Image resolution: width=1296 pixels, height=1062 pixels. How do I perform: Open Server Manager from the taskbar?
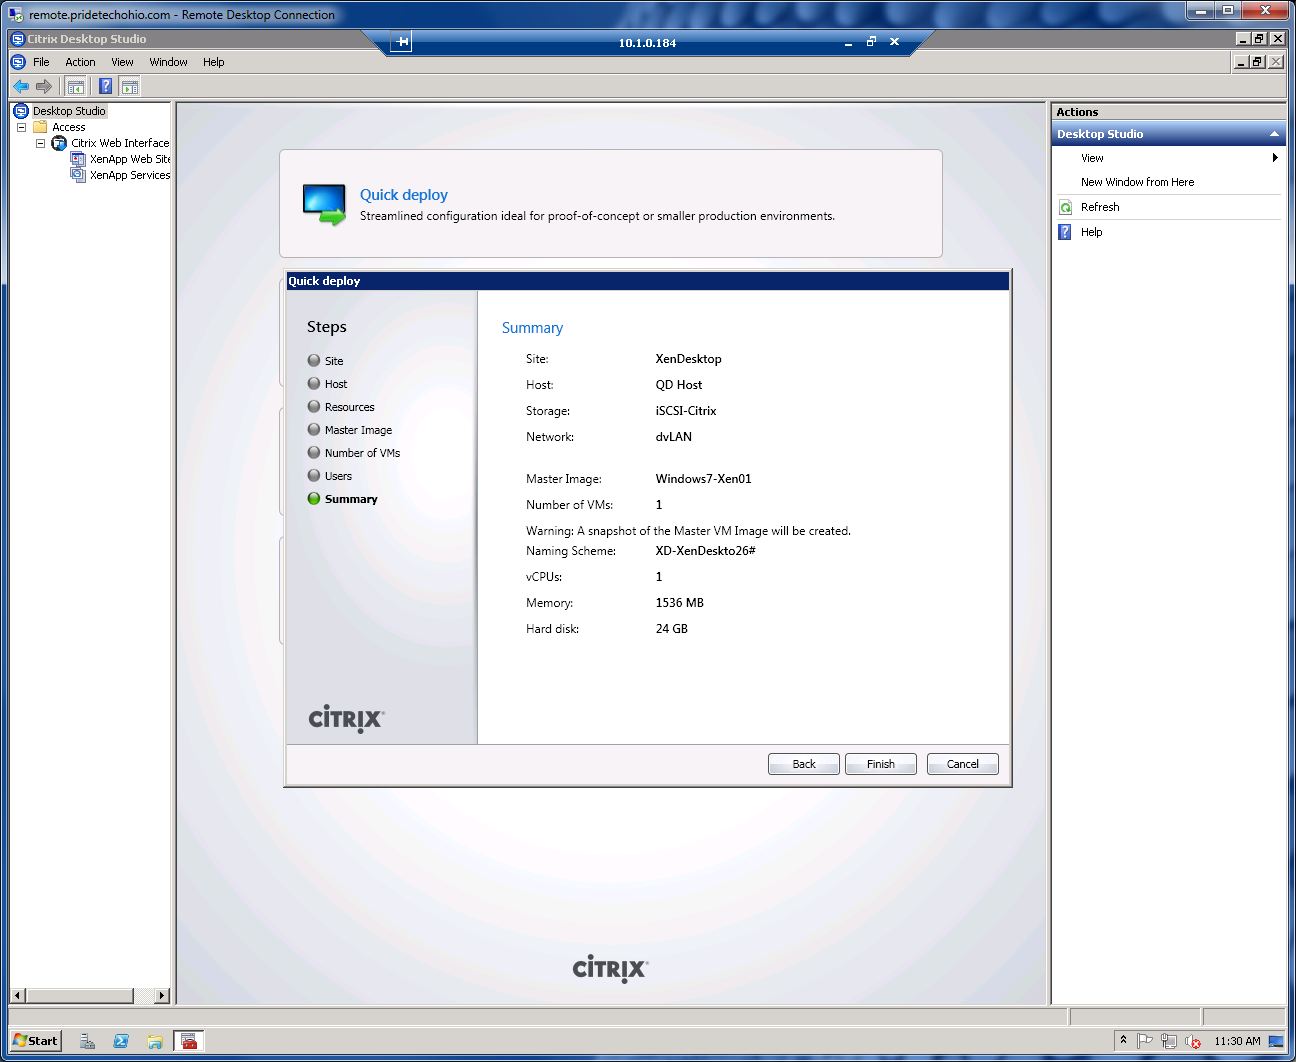(87, 1041)
